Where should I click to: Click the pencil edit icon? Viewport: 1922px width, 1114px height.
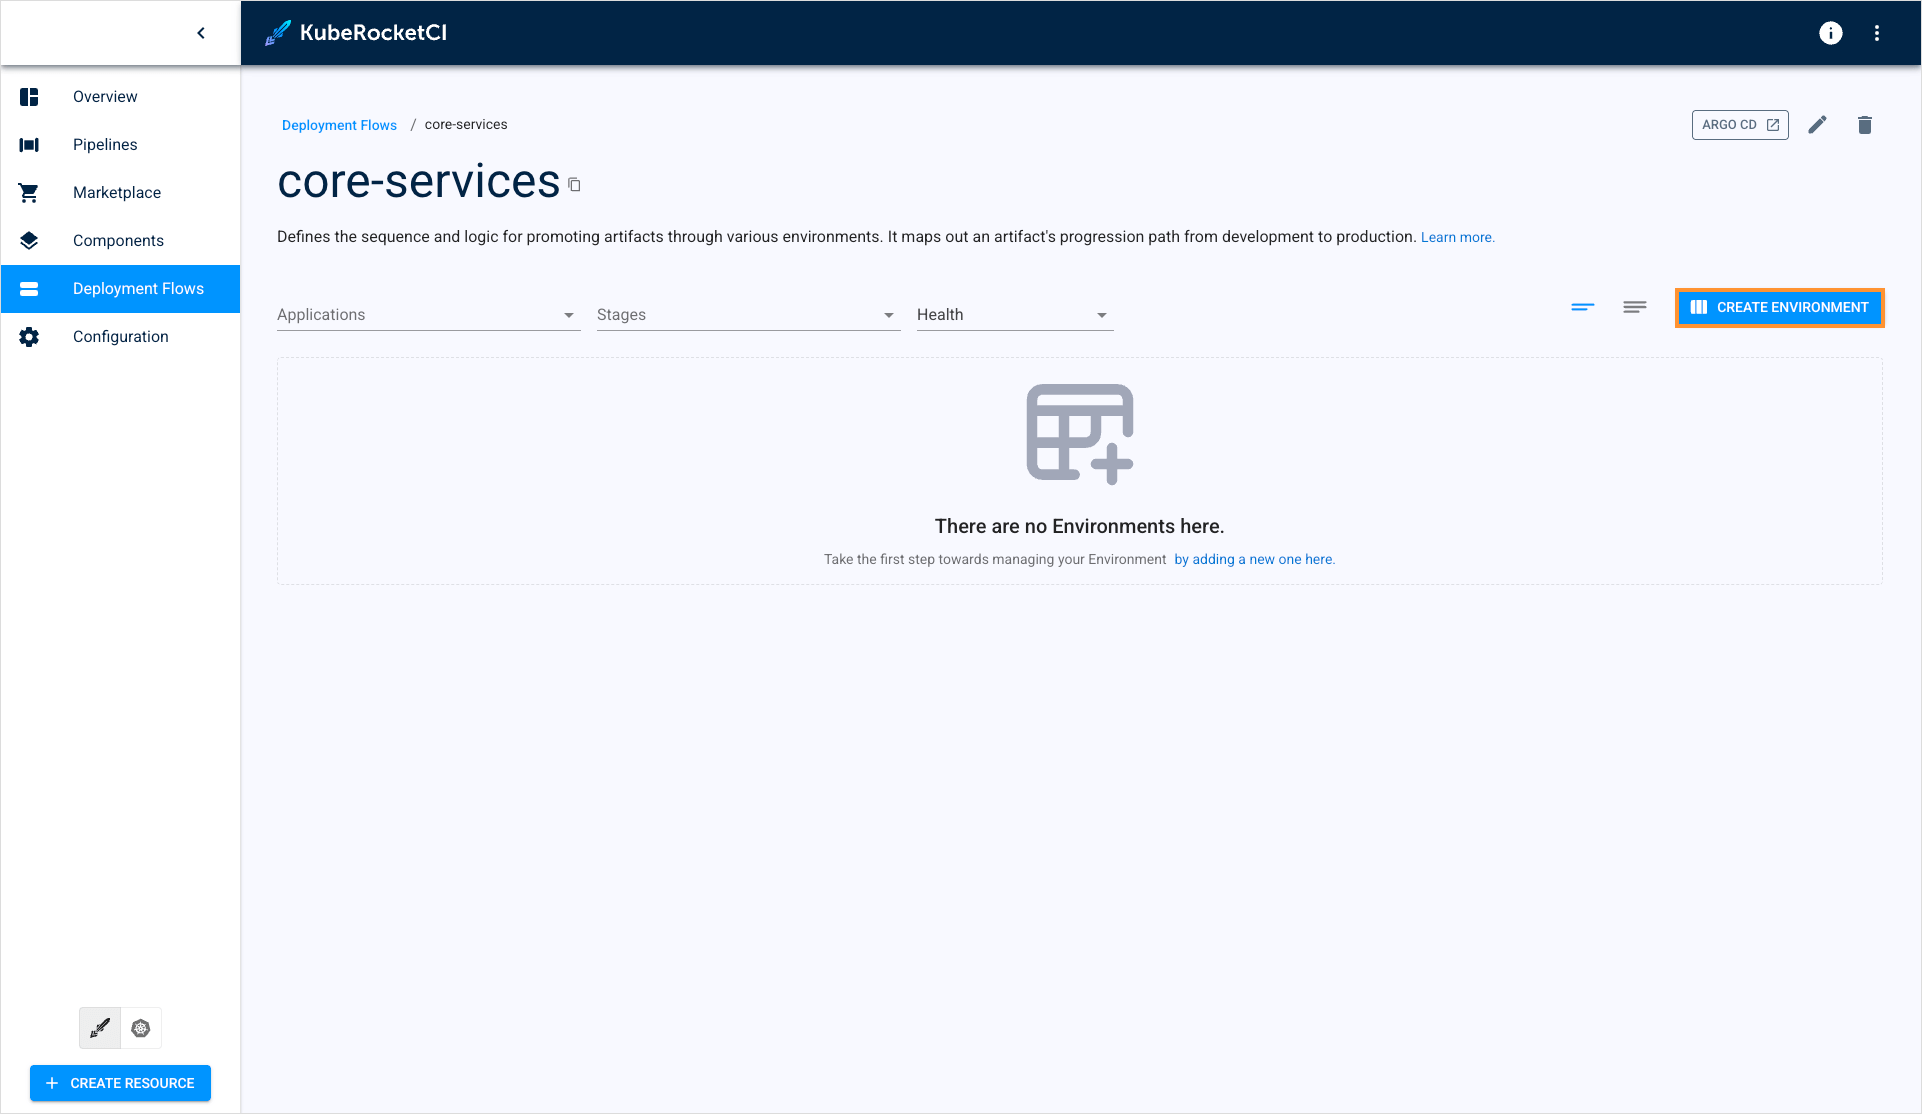(1817, 125)
